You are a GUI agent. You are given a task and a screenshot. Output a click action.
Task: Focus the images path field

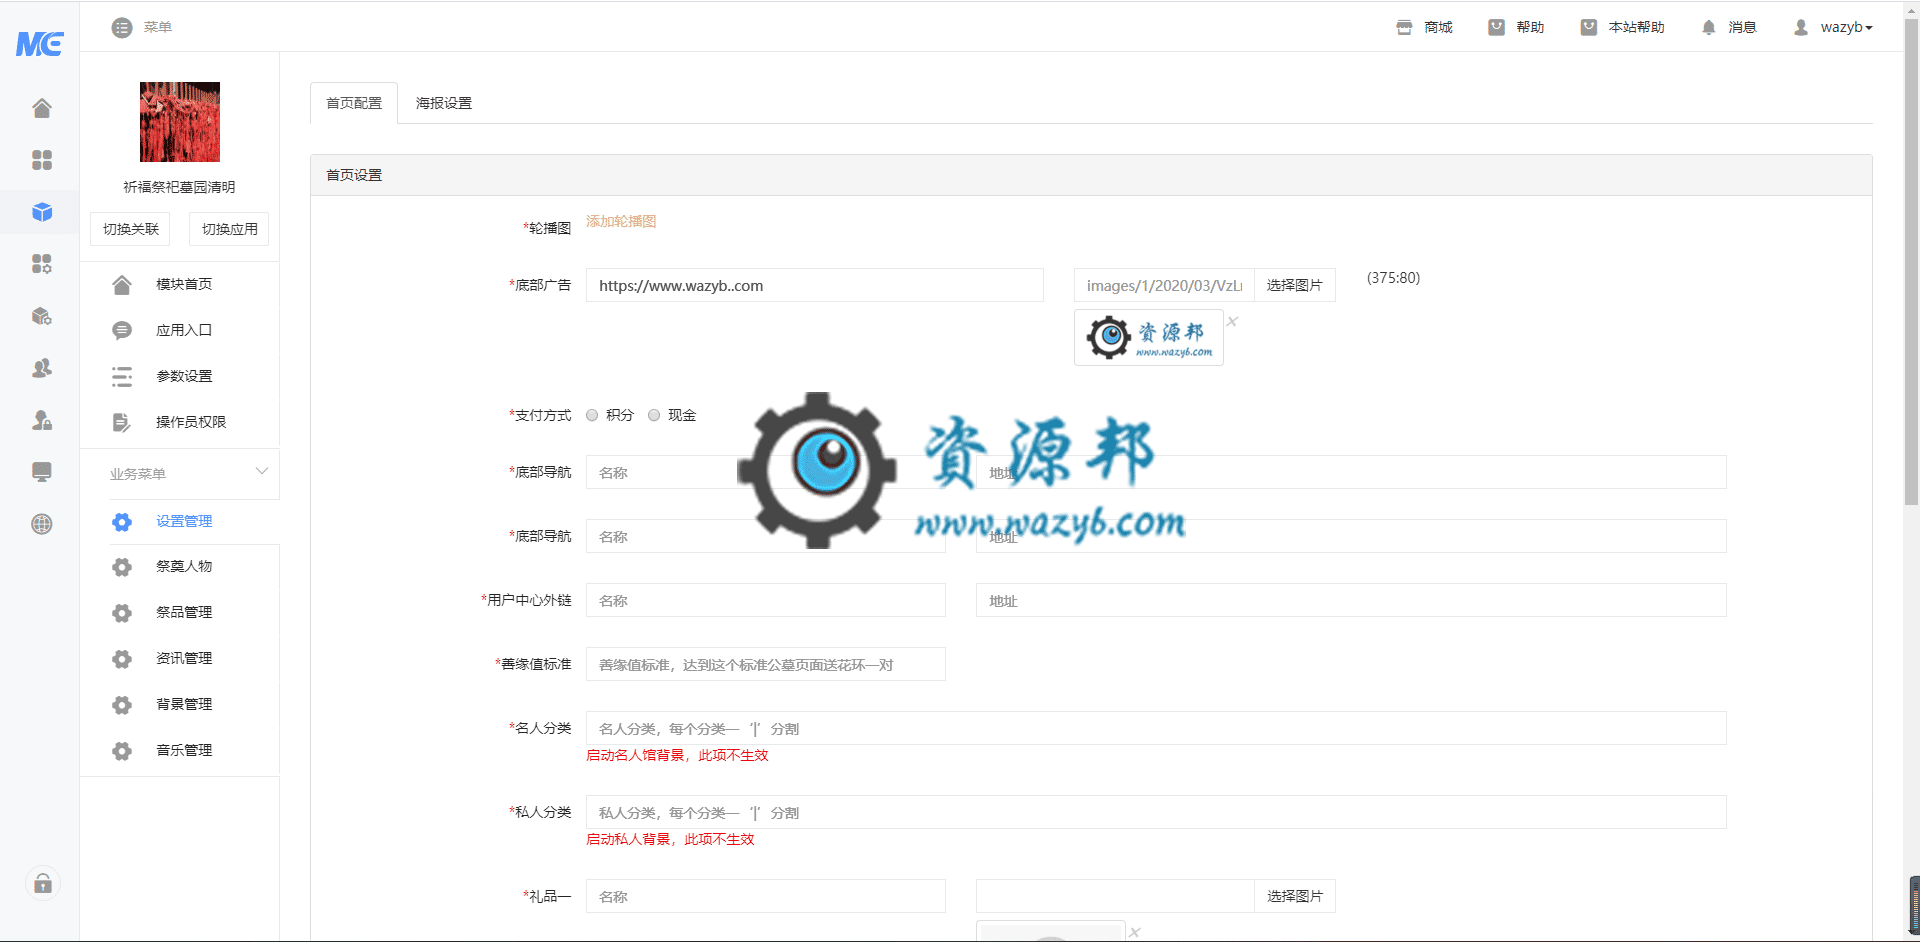1164,285
